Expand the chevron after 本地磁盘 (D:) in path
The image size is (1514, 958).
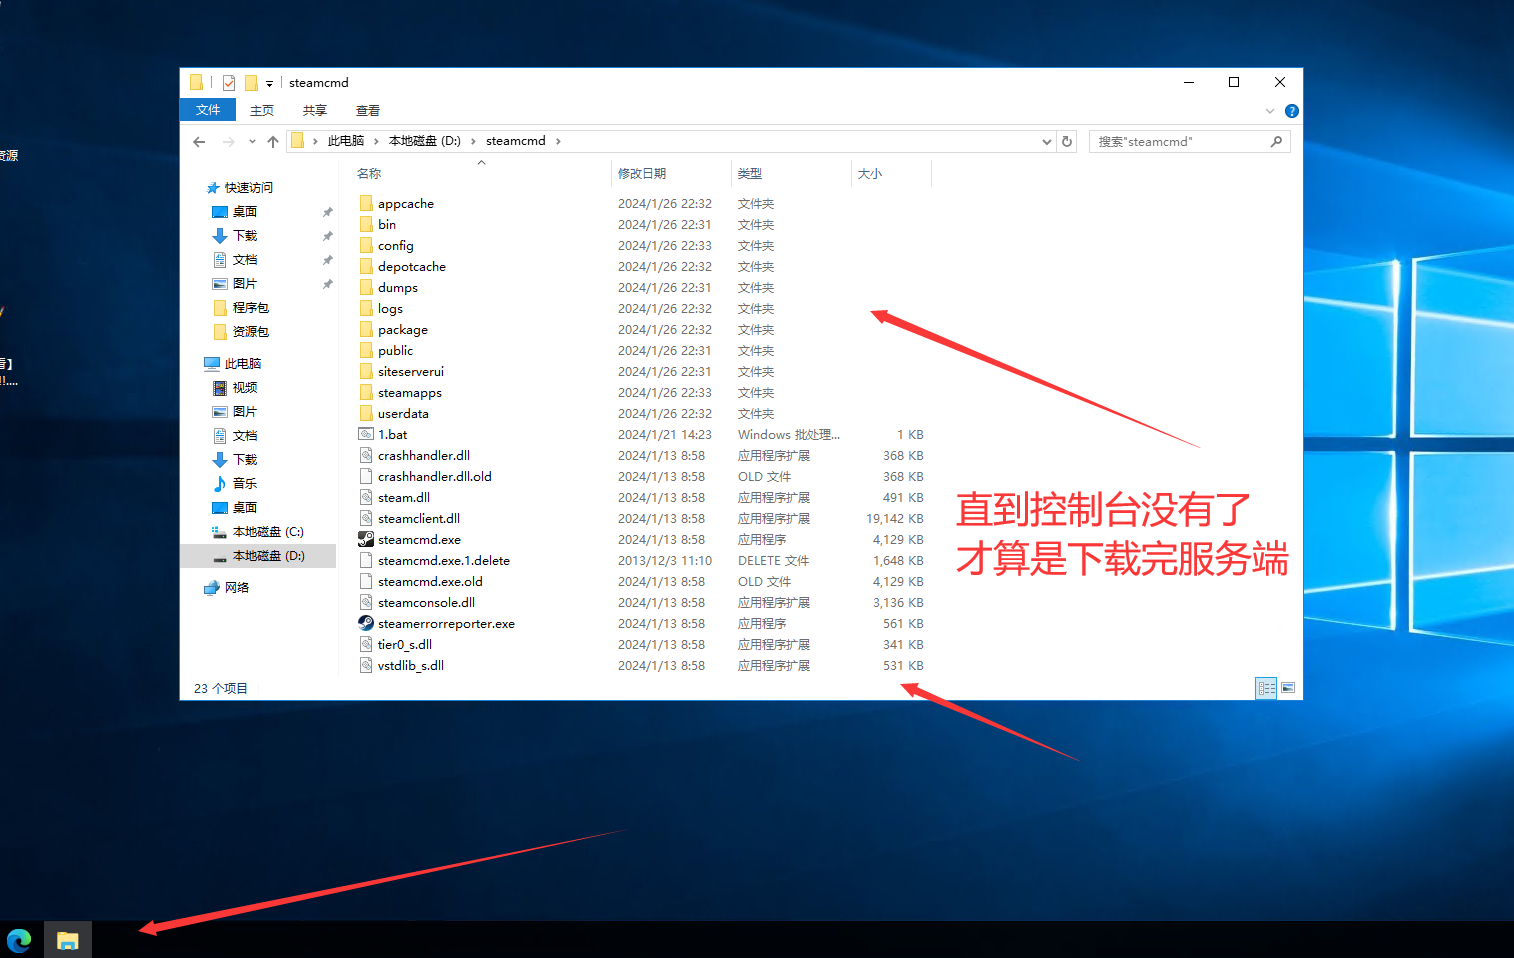474,141
